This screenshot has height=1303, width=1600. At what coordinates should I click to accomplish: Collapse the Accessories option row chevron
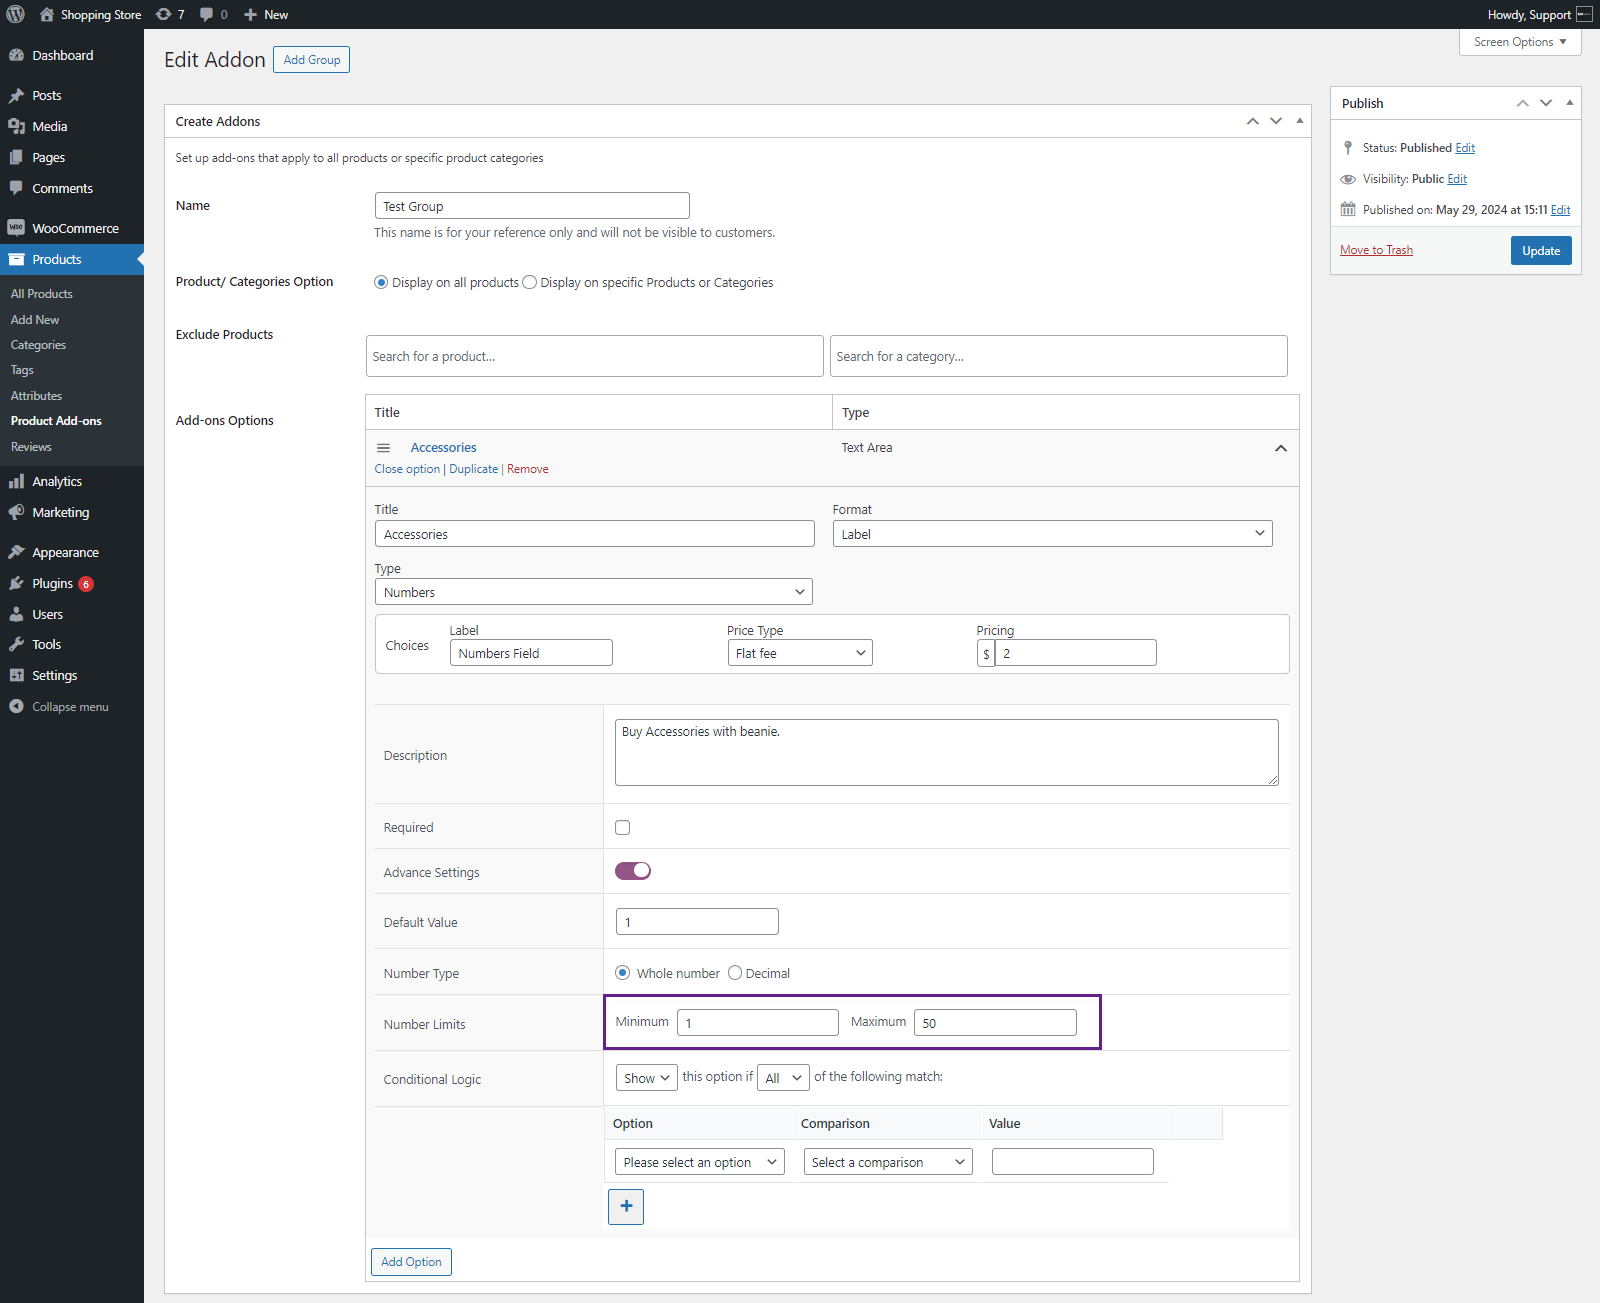(1280, 448)
